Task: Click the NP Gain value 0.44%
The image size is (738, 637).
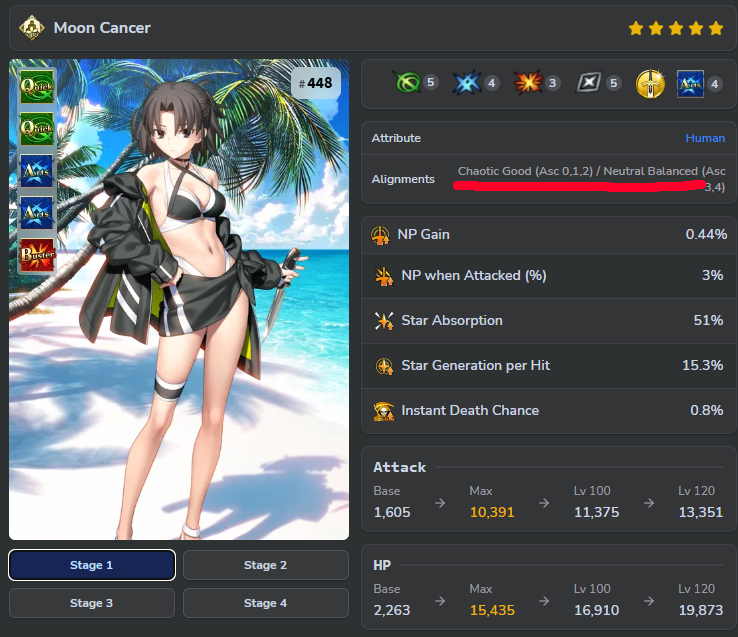Action: point(706,234)
